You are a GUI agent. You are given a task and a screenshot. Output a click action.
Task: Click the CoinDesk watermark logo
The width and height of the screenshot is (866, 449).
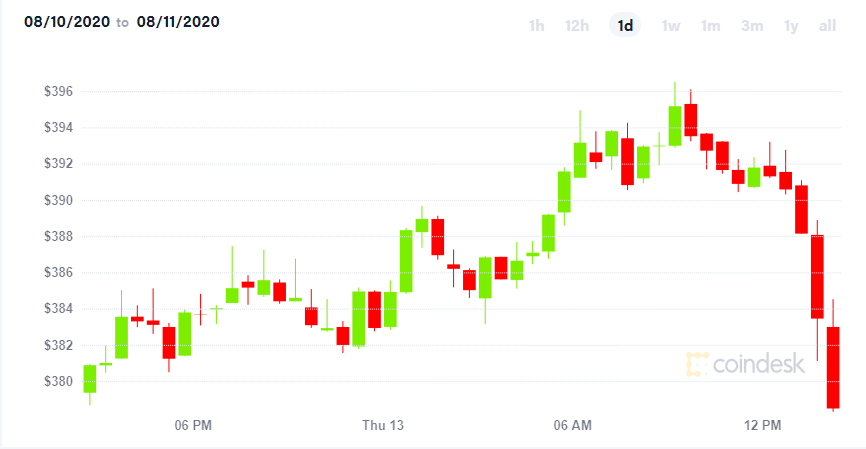pyautogui.click(x=745, y=364)
